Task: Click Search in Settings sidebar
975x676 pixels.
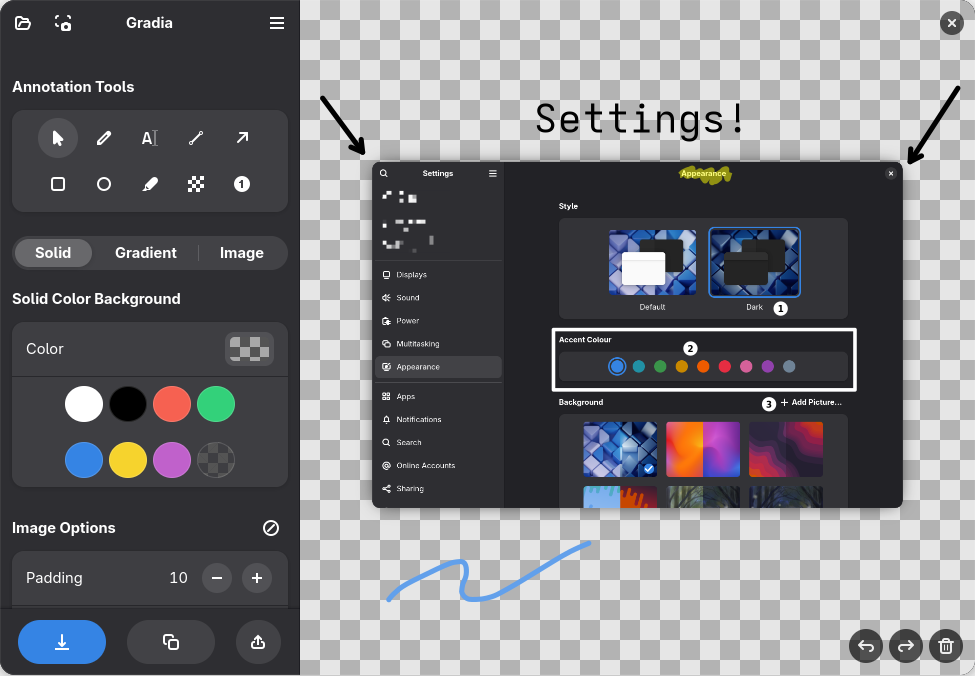Action: point(438,442)
